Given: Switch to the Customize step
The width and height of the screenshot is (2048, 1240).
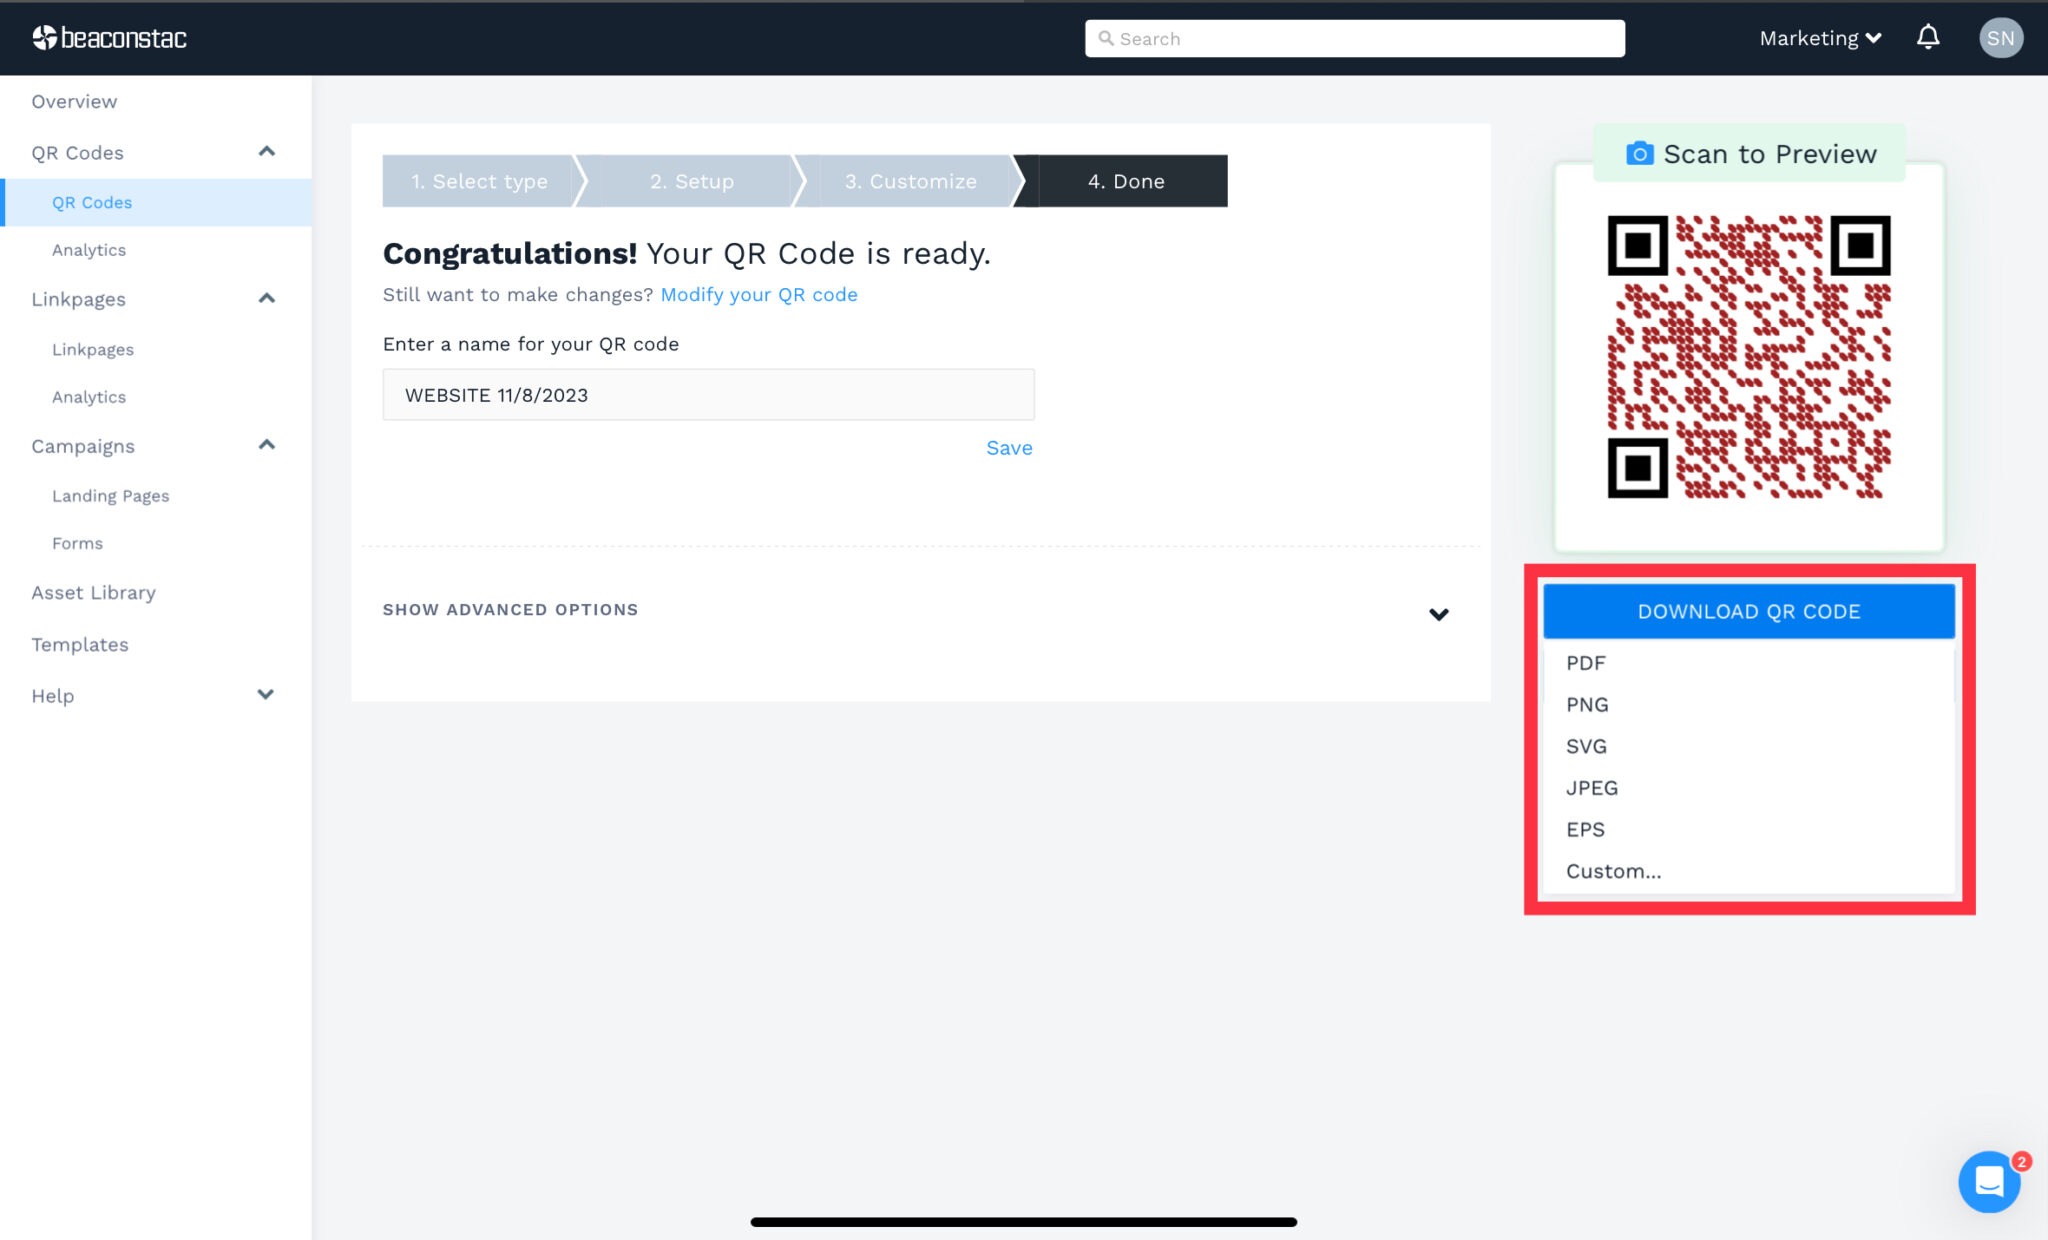Looking at the screenshot, I should coord(910,181).
